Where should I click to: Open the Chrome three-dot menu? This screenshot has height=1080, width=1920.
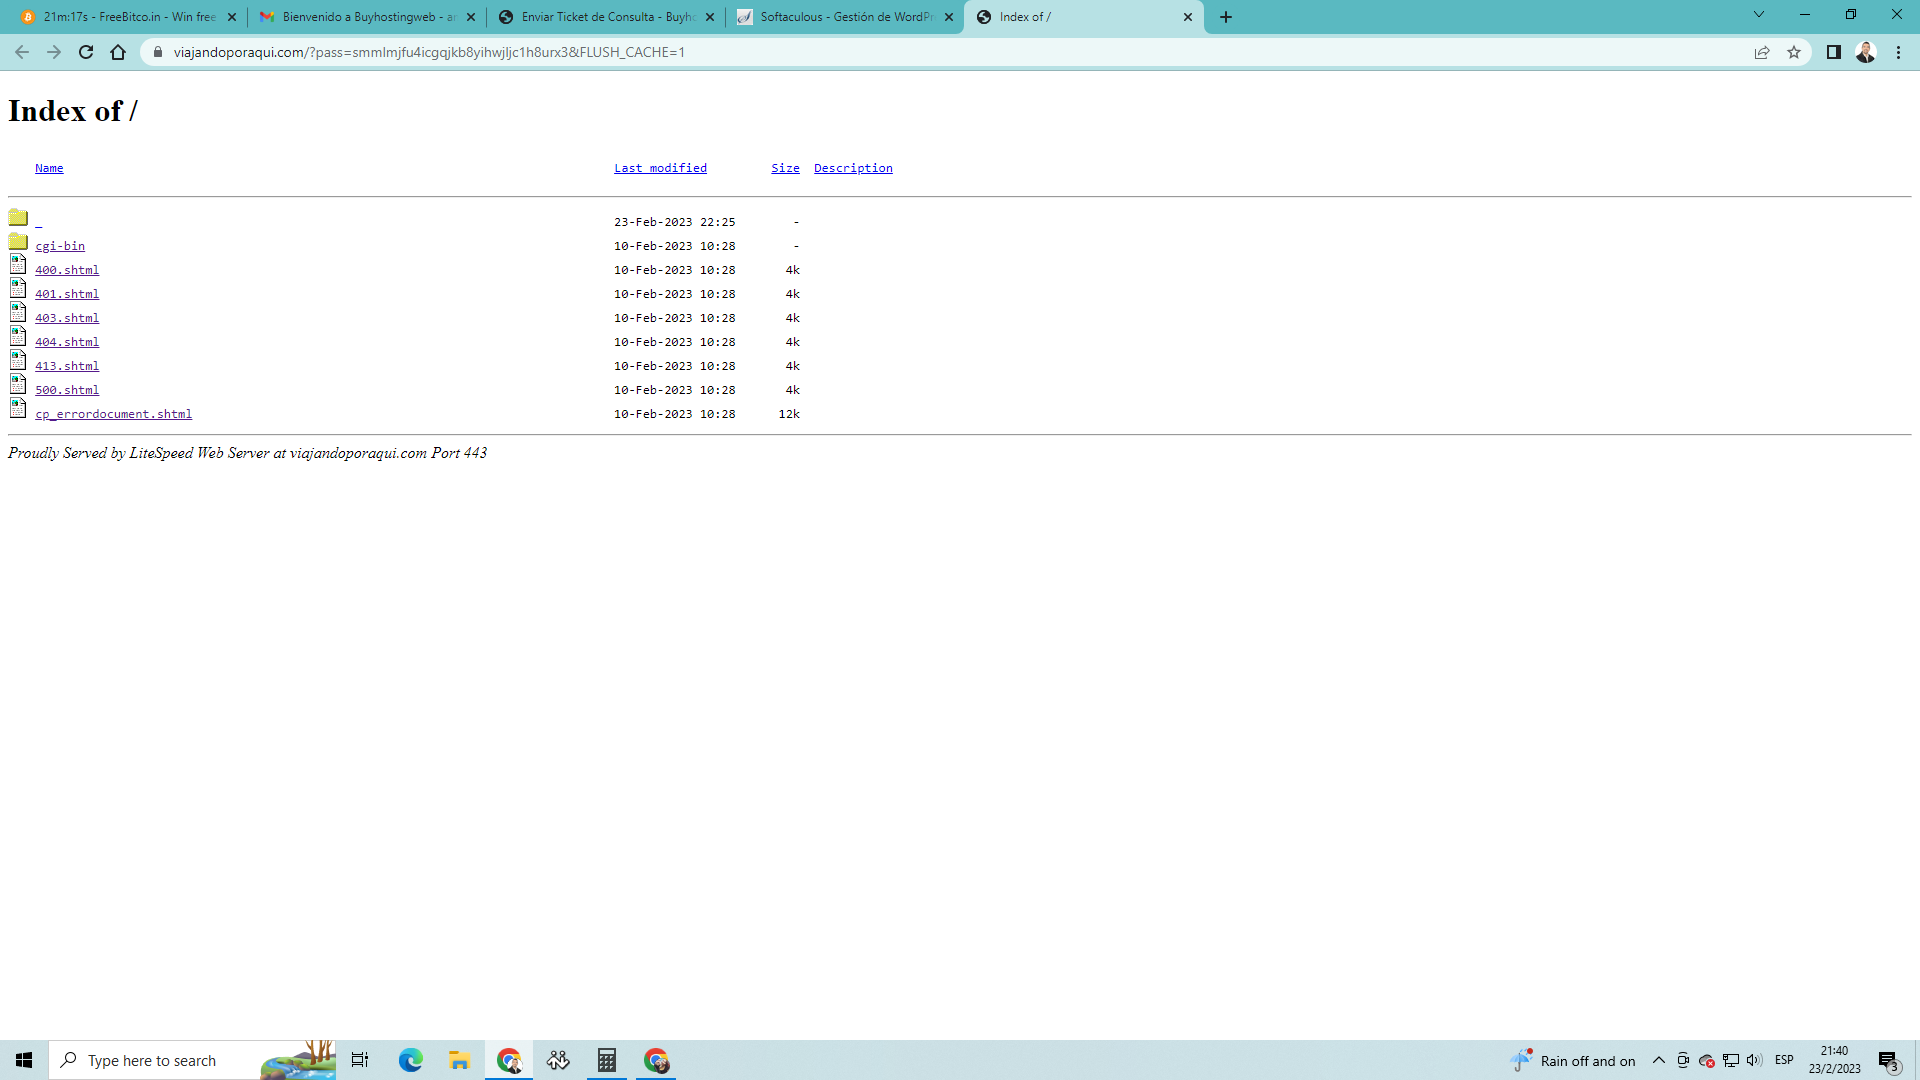[1898, 52]
